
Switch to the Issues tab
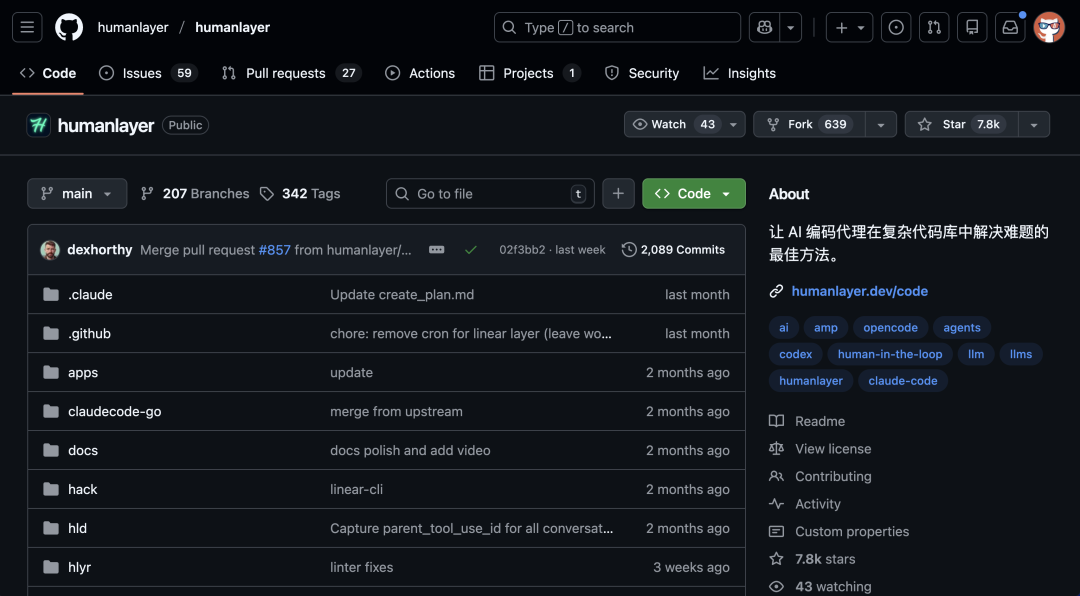[x=148, y=73]
